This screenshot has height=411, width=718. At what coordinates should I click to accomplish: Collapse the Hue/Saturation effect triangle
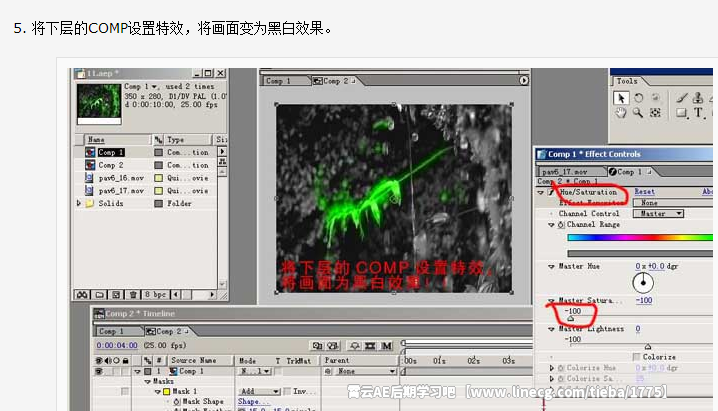(541, 193)
